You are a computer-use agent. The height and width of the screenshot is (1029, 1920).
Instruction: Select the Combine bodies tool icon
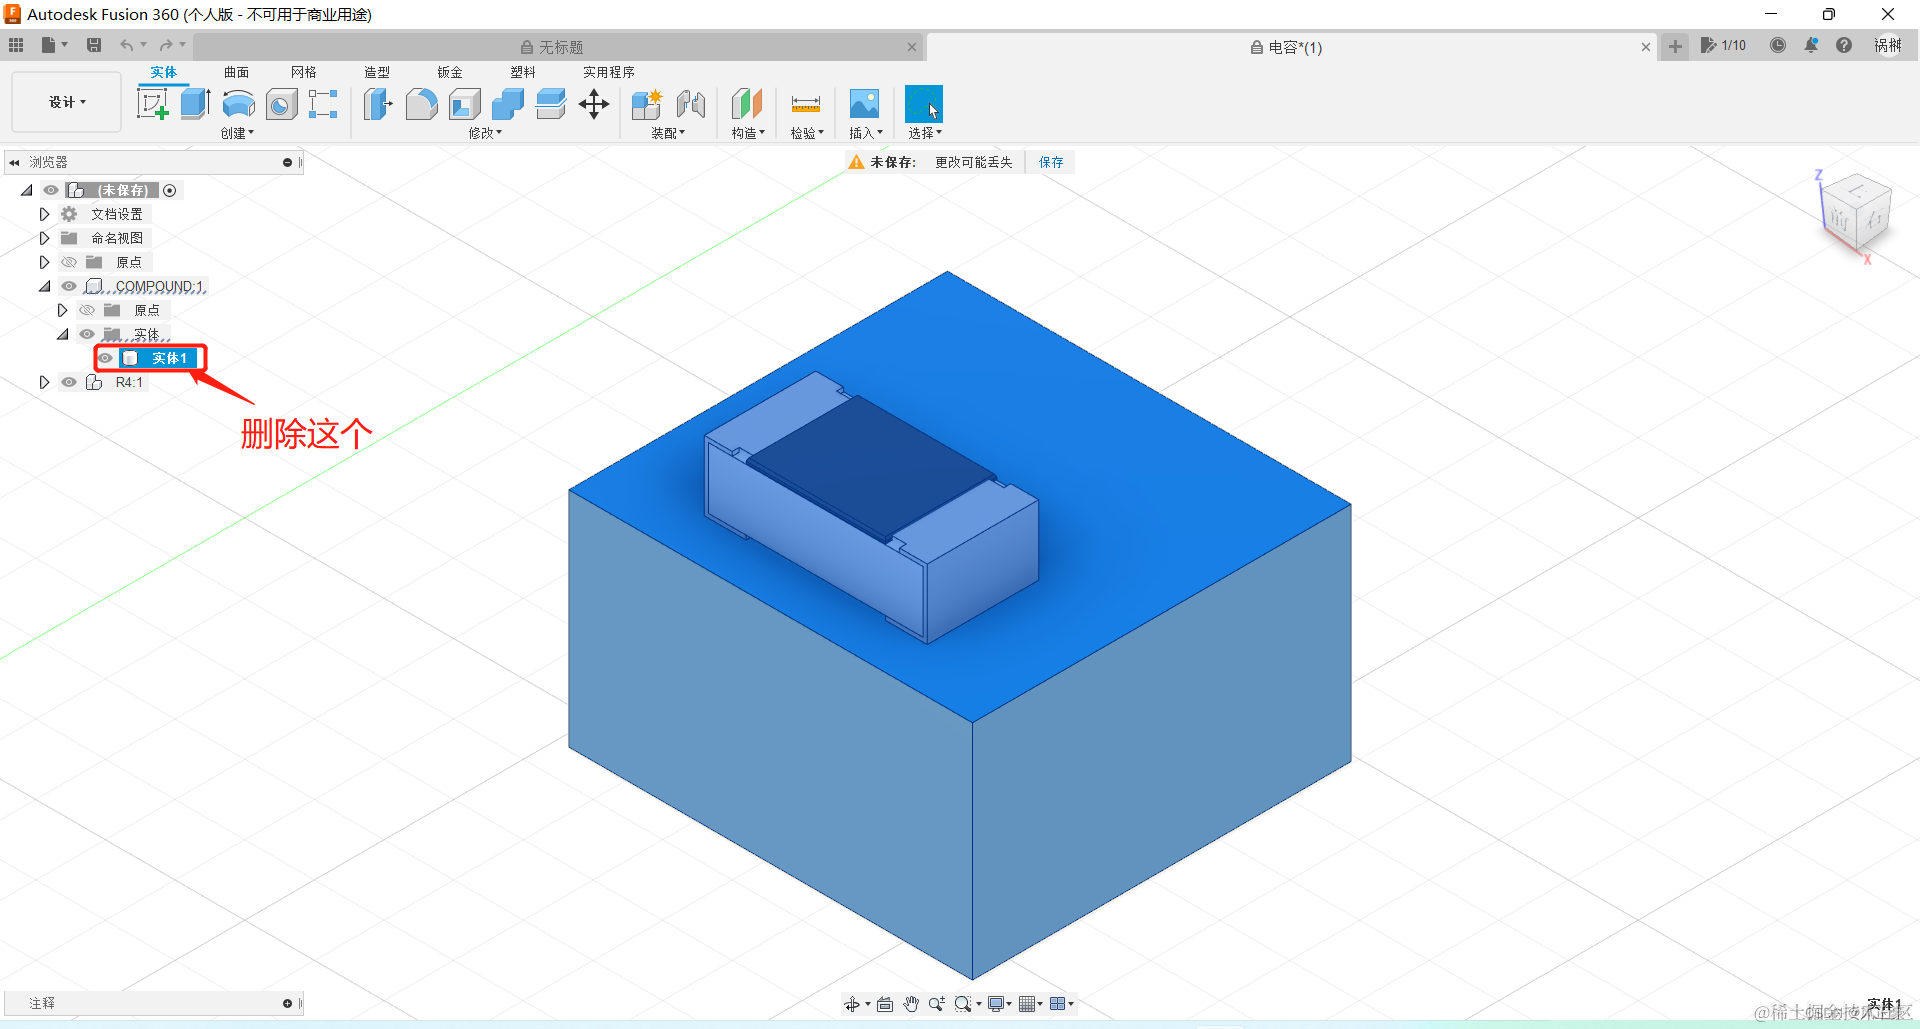(508, 104)
